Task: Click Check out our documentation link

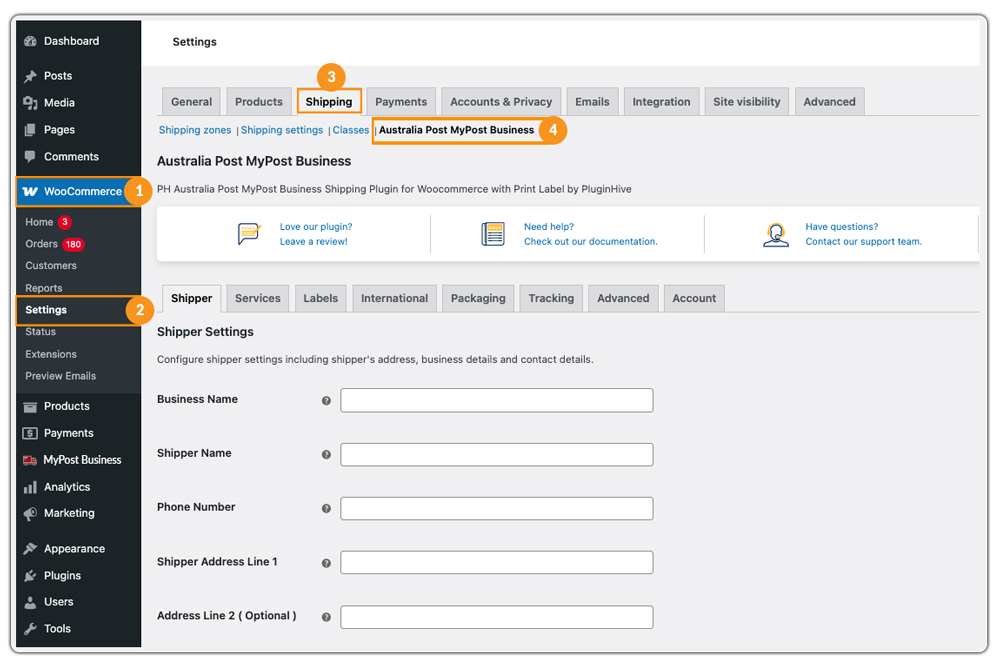Action: coord(591,242)
